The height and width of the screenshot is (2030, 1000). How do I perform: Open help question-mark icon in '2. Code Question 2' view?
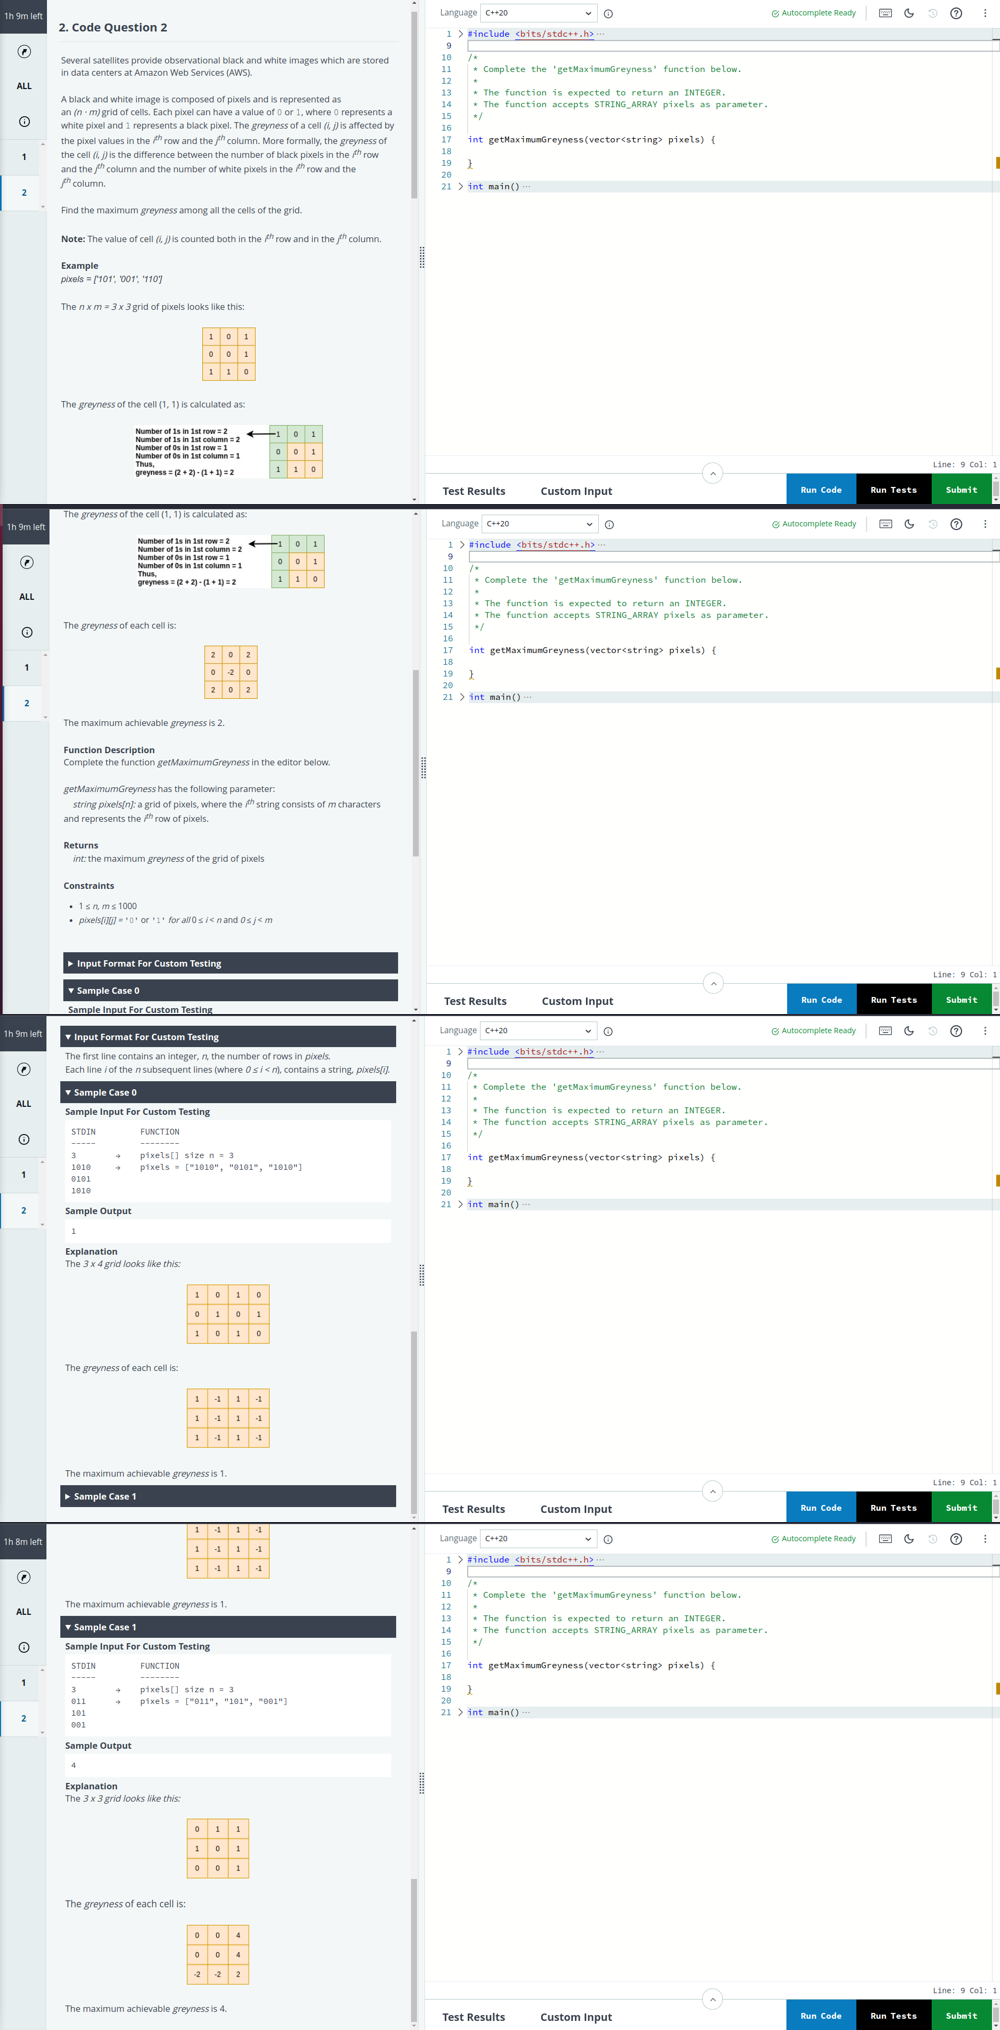956,13
